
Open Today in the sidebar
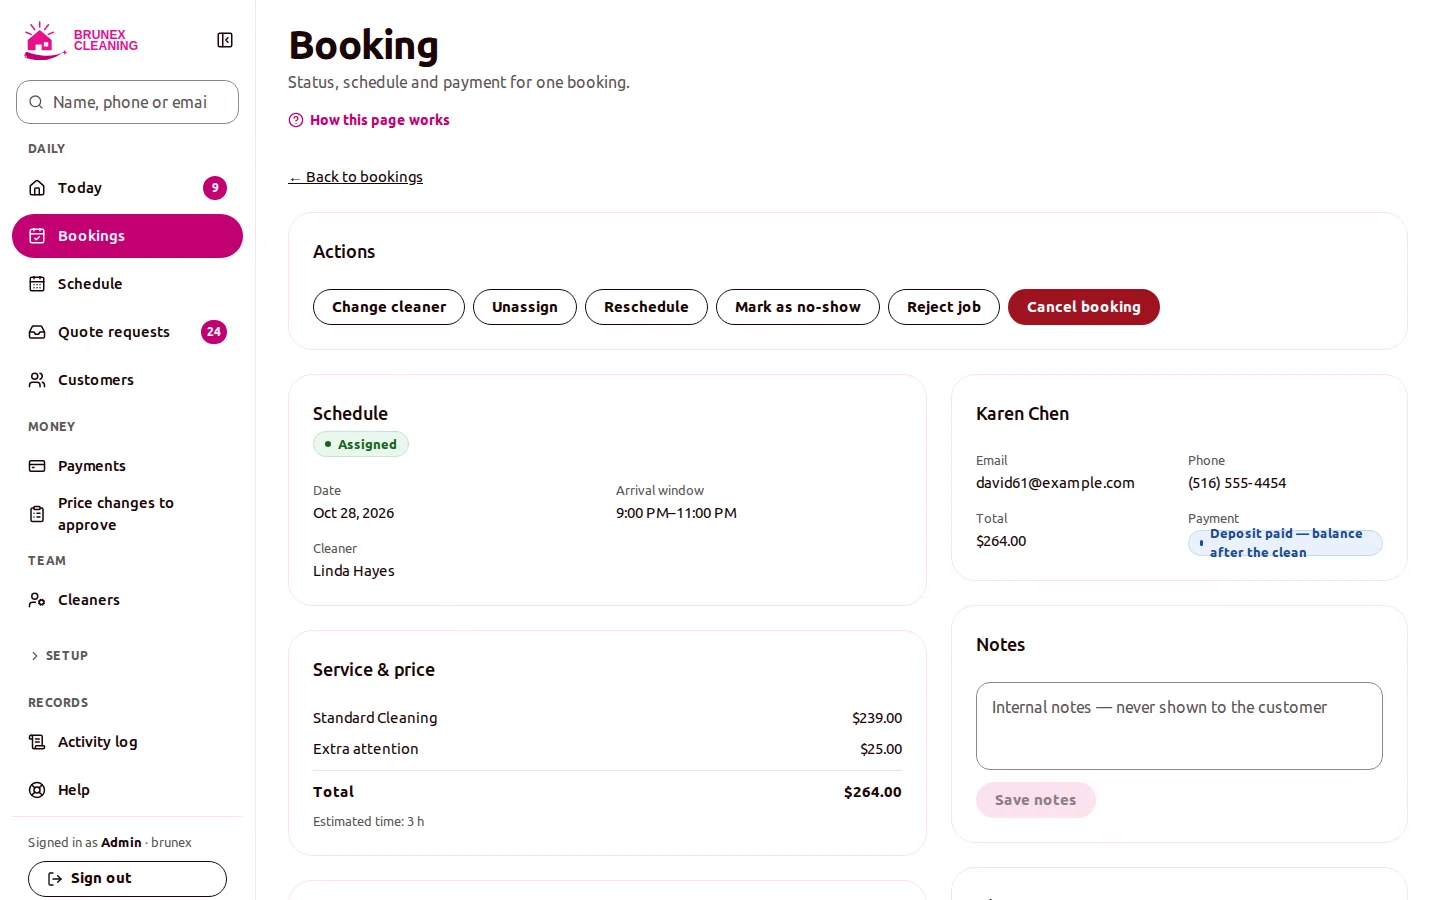coord(127,188)
